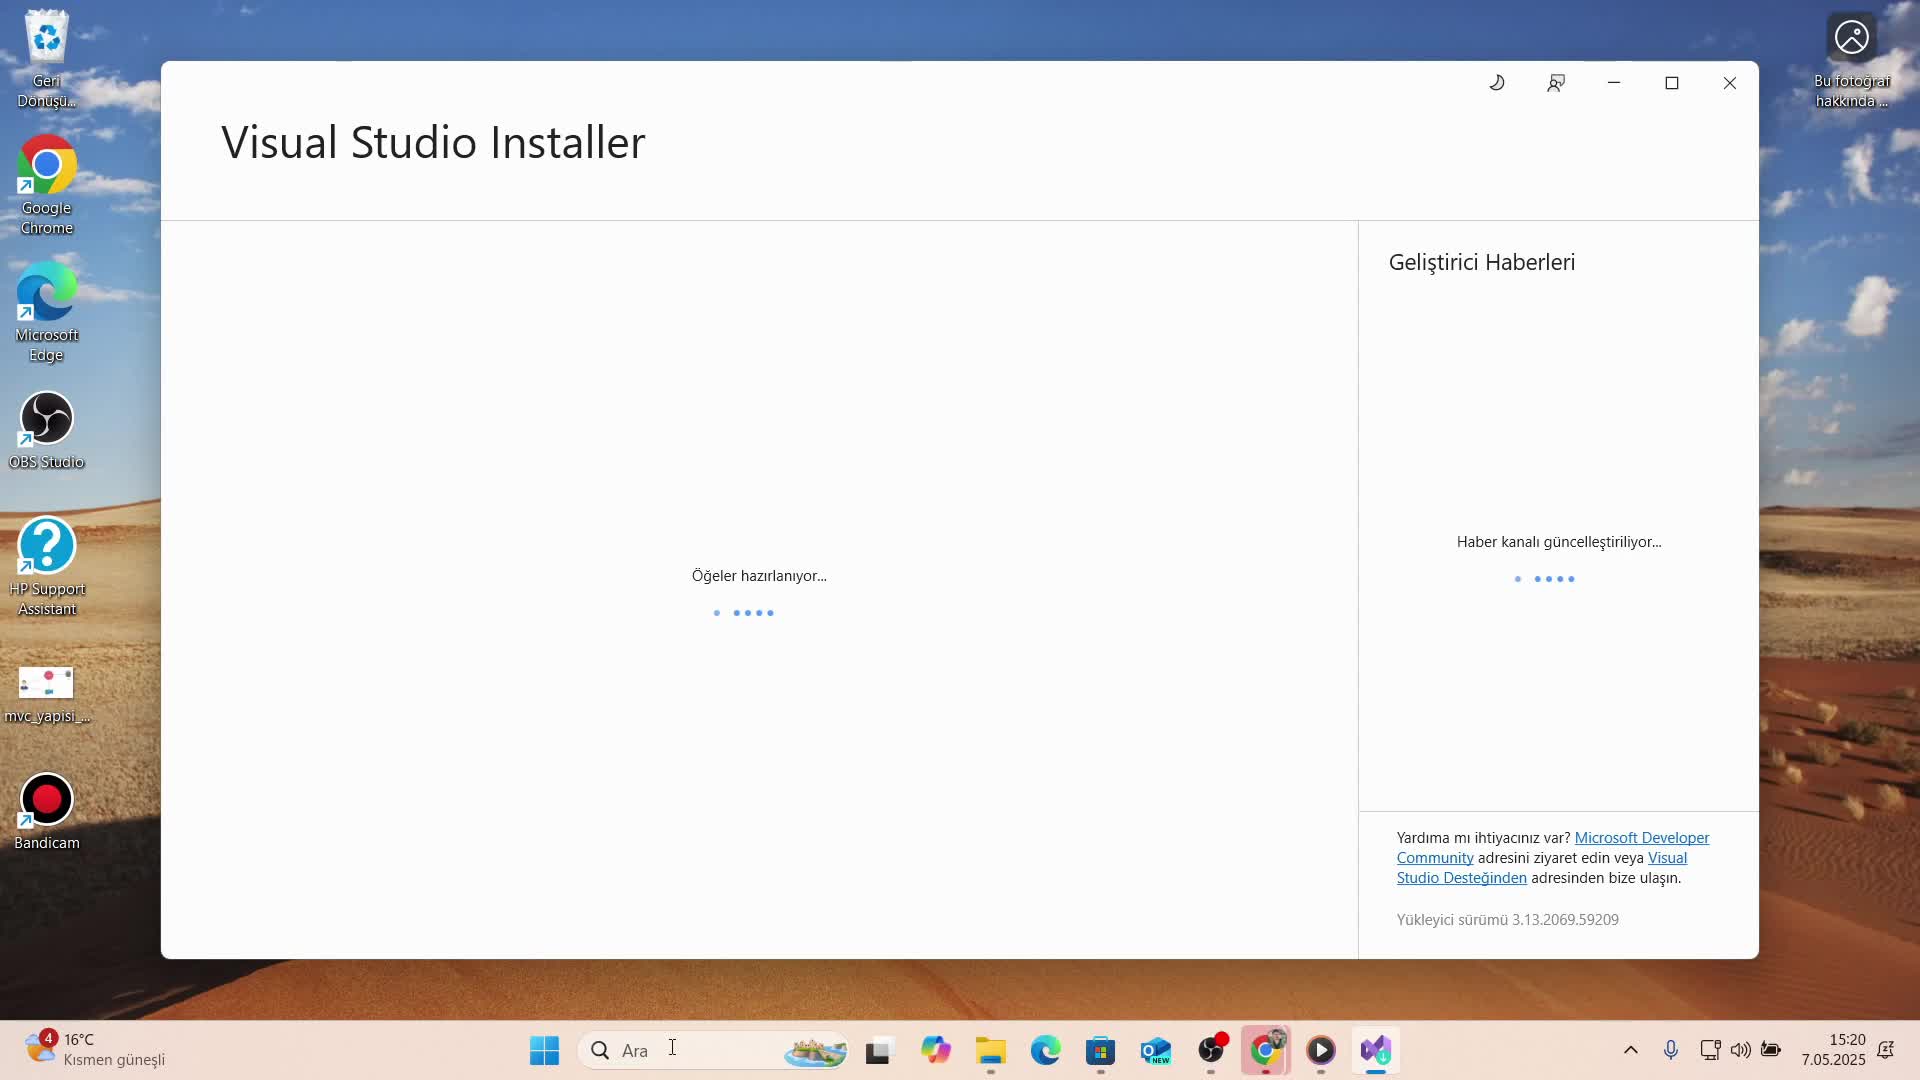This screenshot has width=1920, height=1080.
Task: Open Task View from the taskbar
Action: (x=878, y=1050)
